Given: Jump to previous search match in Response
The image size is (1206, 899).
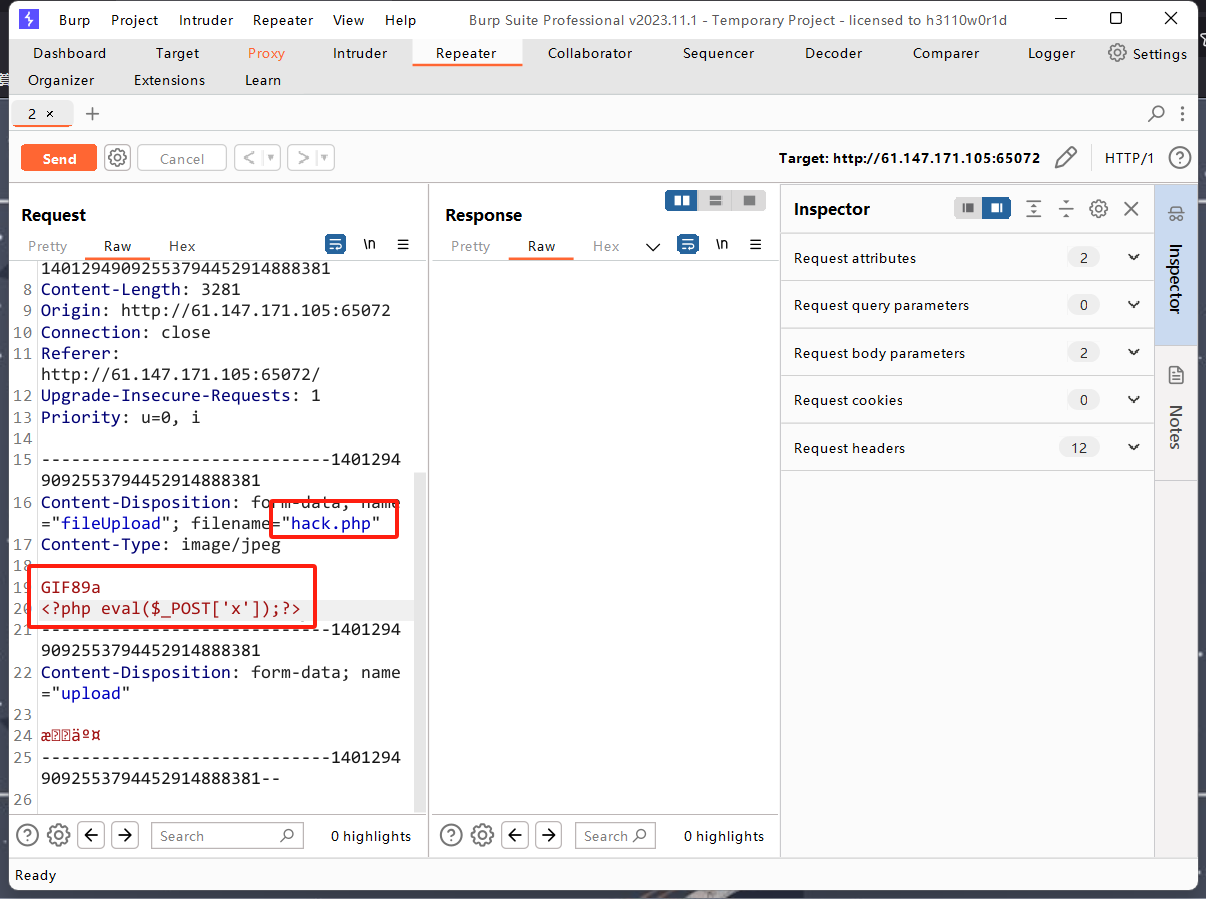Looking at the screenshot, I should pos(516,835).
